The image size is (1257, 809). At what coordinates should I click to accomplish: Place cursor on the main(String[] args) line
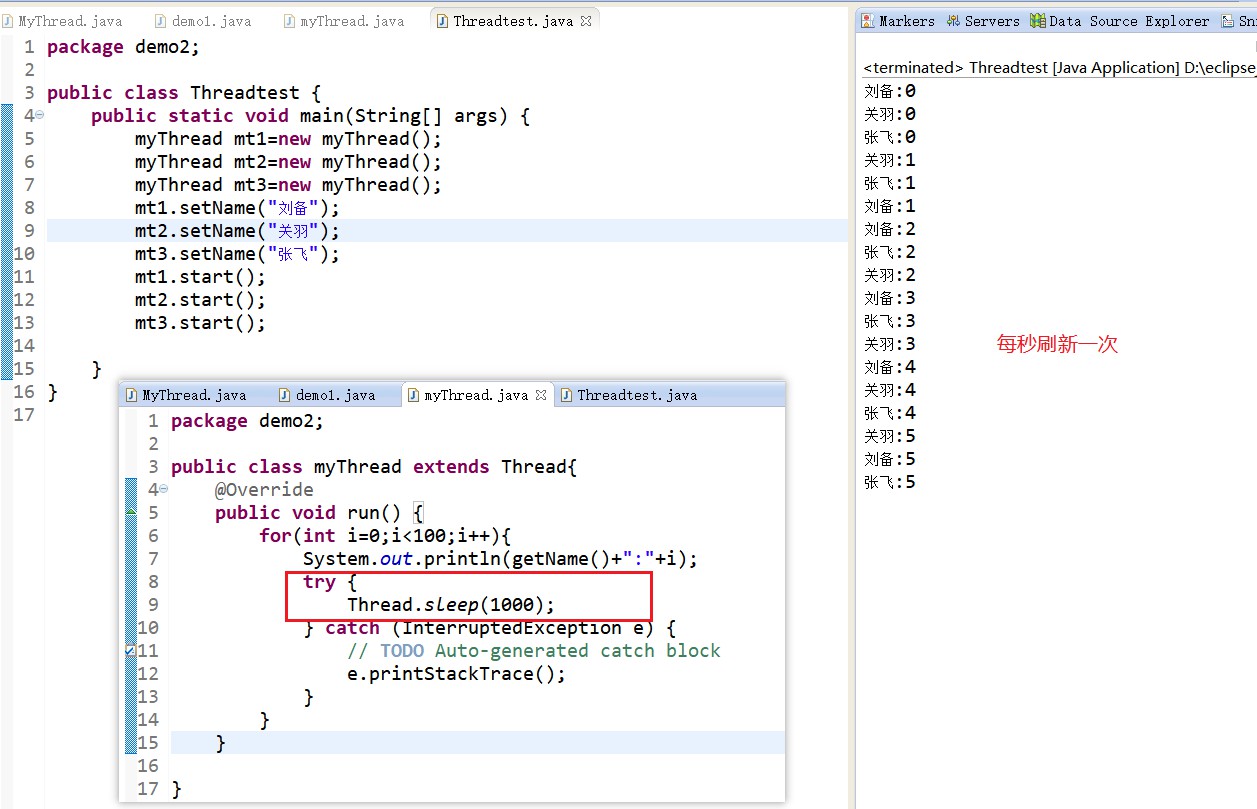310,116
